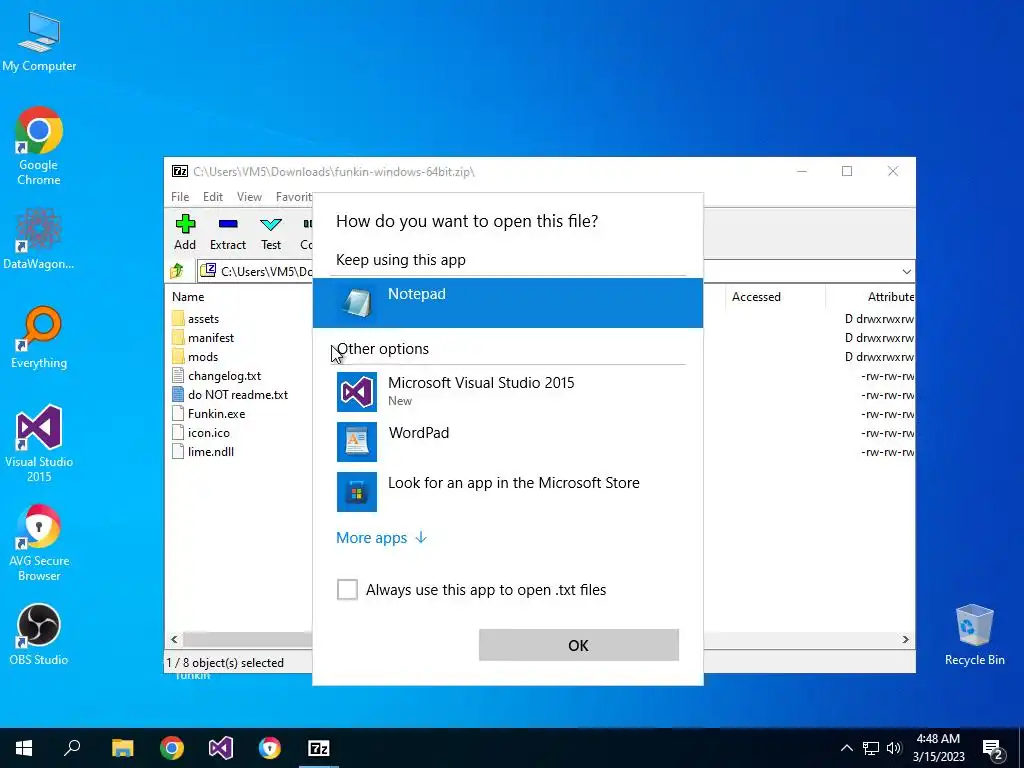This screenshot has width=1024, height=768.
Task: Click Chrome icon in taskbar
Action: click(172, 748)
